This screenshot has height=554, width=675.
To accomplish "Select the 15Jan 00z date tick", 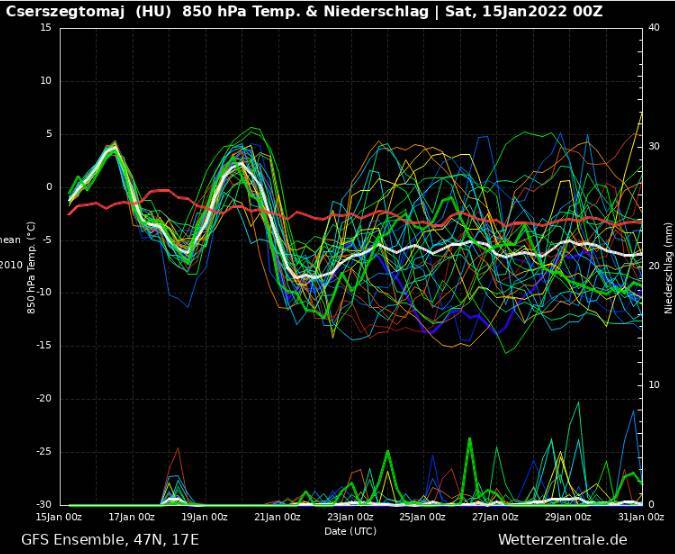I will [x=59, y=517].
